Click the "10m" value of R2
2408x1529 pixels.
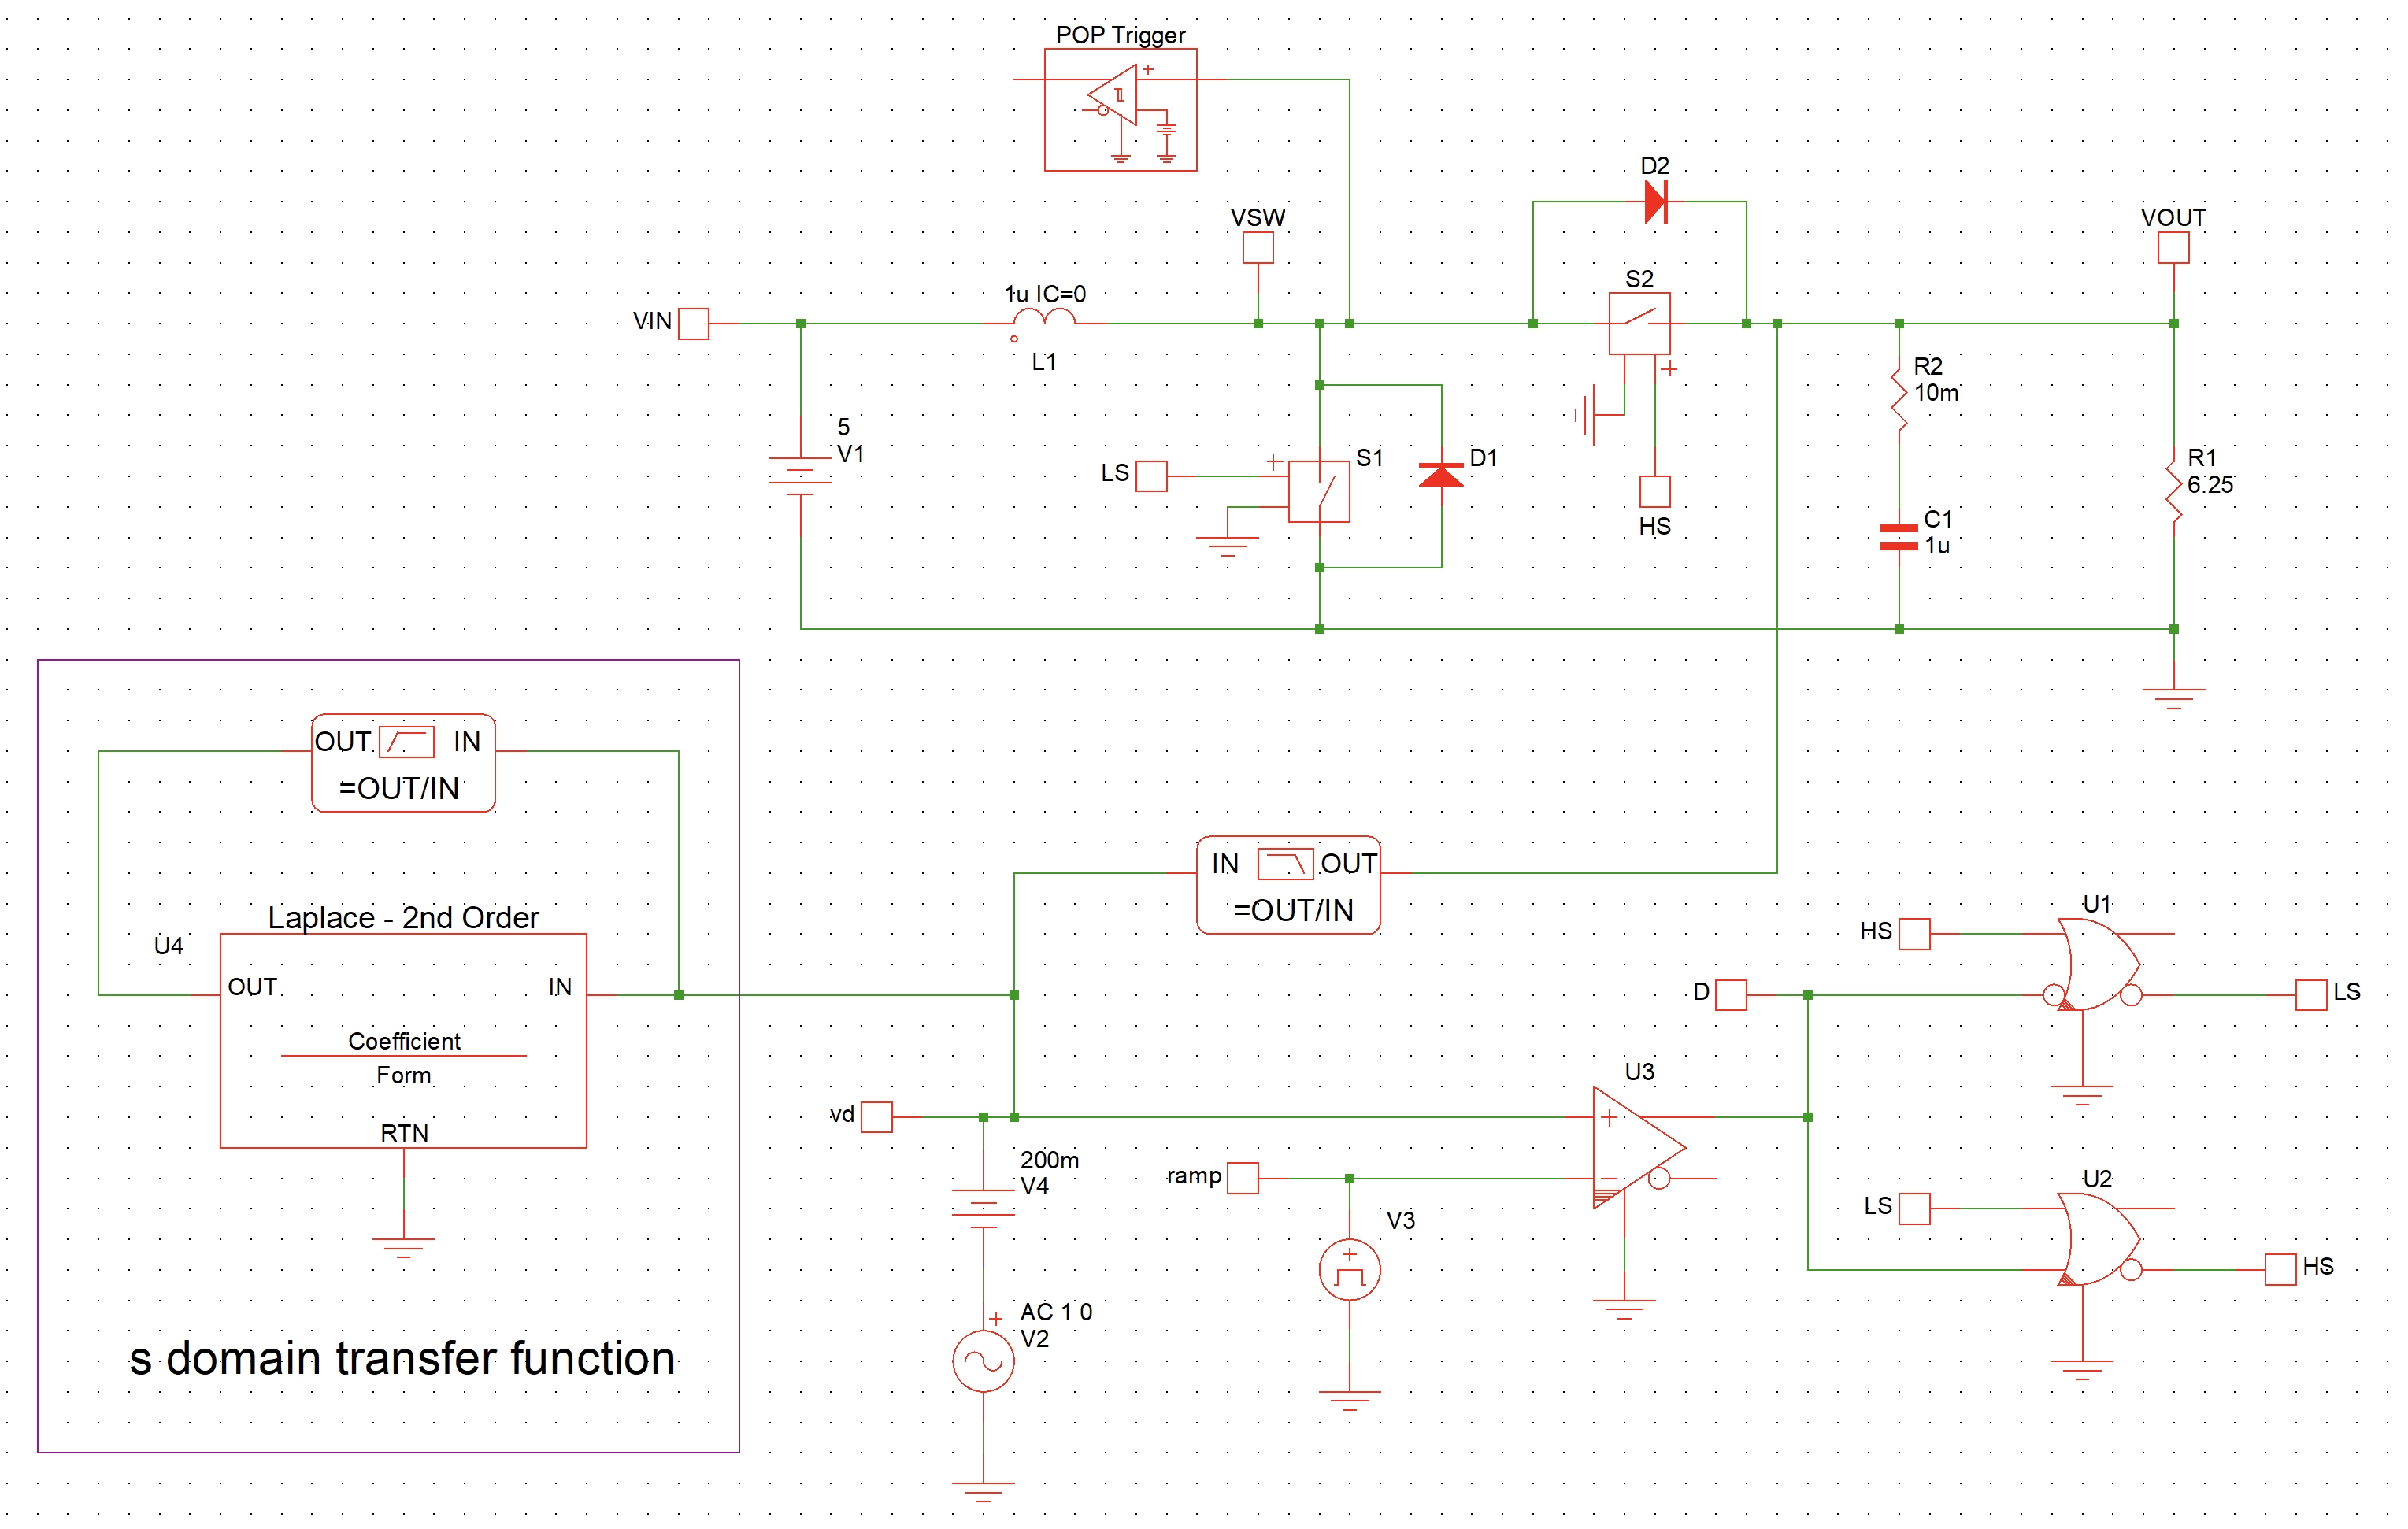[1936, 393]
